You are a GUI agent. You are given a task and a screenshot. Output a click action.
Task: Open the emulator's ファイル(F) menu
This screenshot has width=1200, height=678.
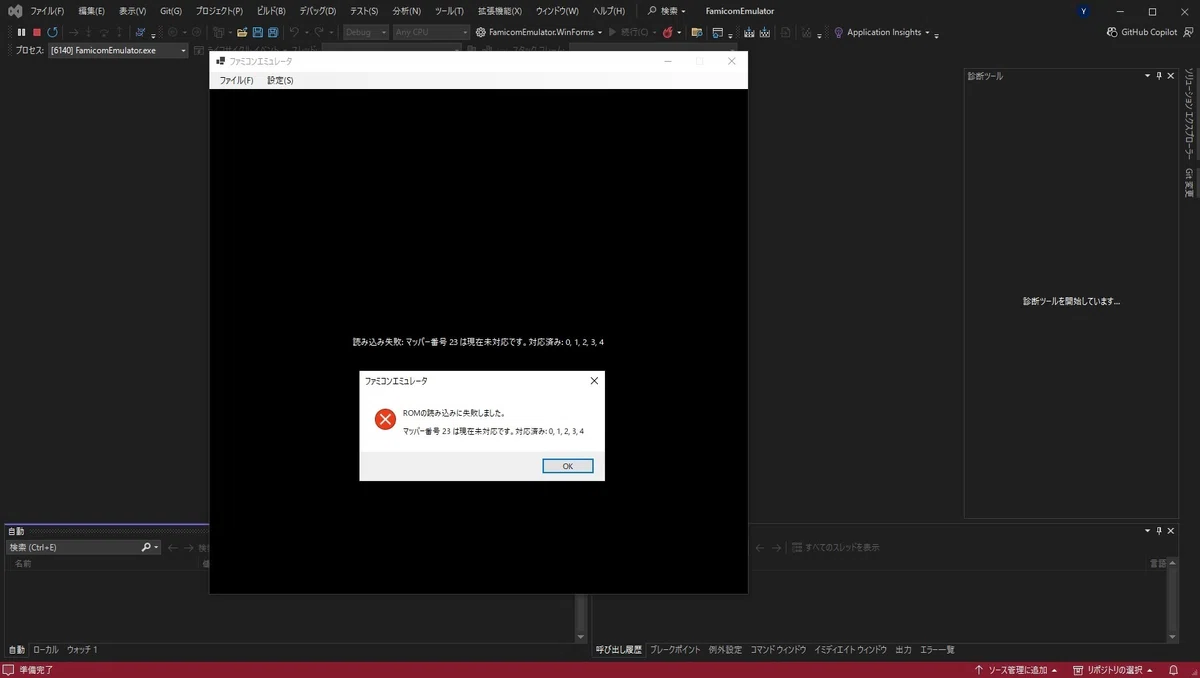236,80
